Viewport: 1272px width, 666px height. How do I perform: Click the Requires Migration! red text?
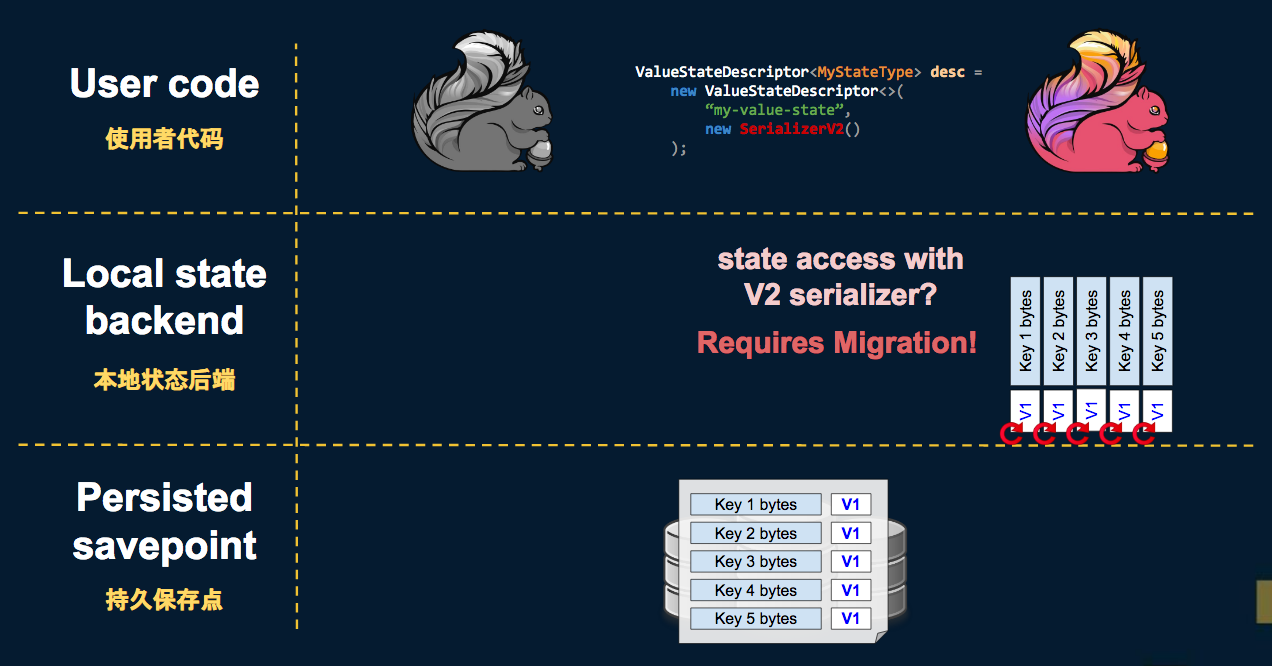(836, 343)
